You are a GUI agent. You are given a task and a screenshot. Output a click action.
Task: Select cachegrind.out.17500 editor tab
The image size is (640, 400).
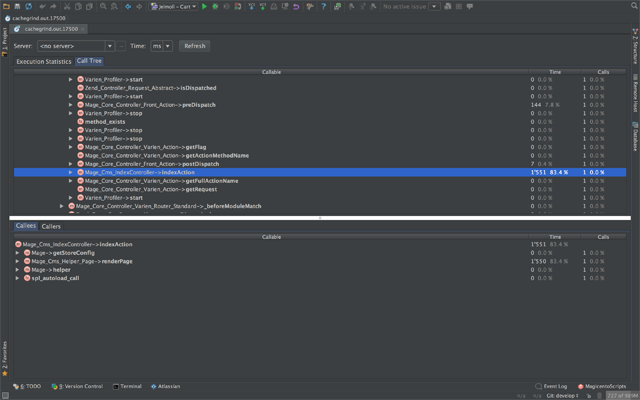[x=47, y=29]
